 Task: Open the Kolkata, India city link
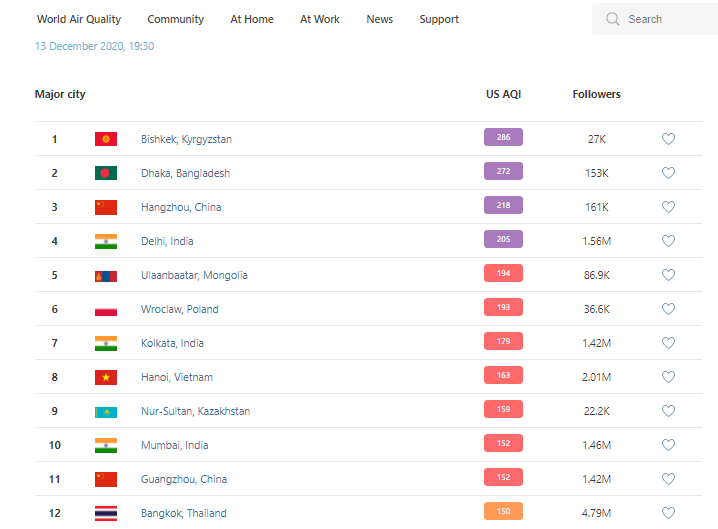[x=172, y=343]
